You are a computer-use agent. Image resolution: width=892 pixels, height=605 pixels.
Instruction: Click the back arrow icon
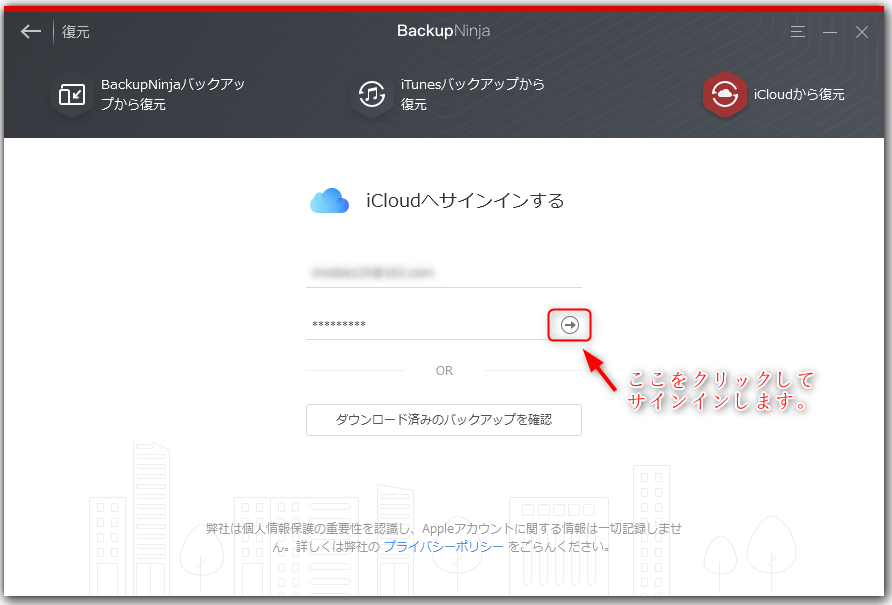click(31, 31)
